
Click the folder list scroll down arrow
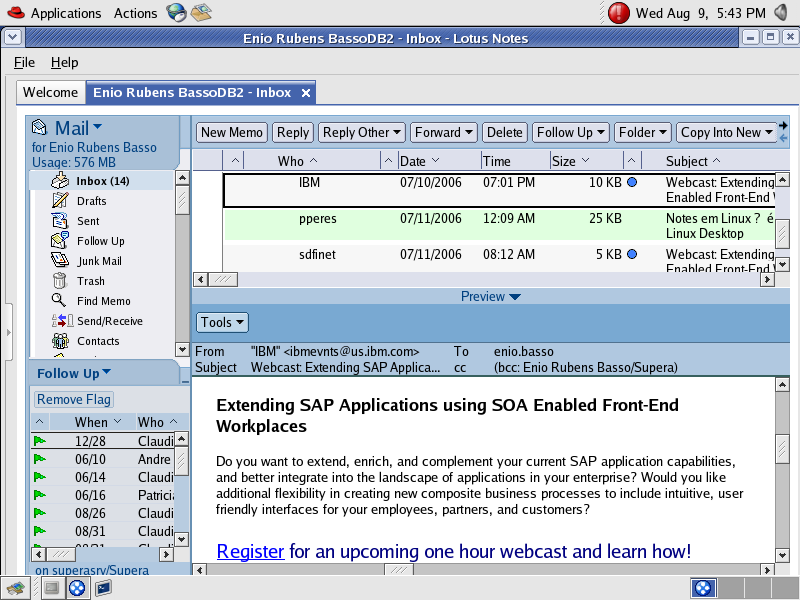click(x=182, y=349)
